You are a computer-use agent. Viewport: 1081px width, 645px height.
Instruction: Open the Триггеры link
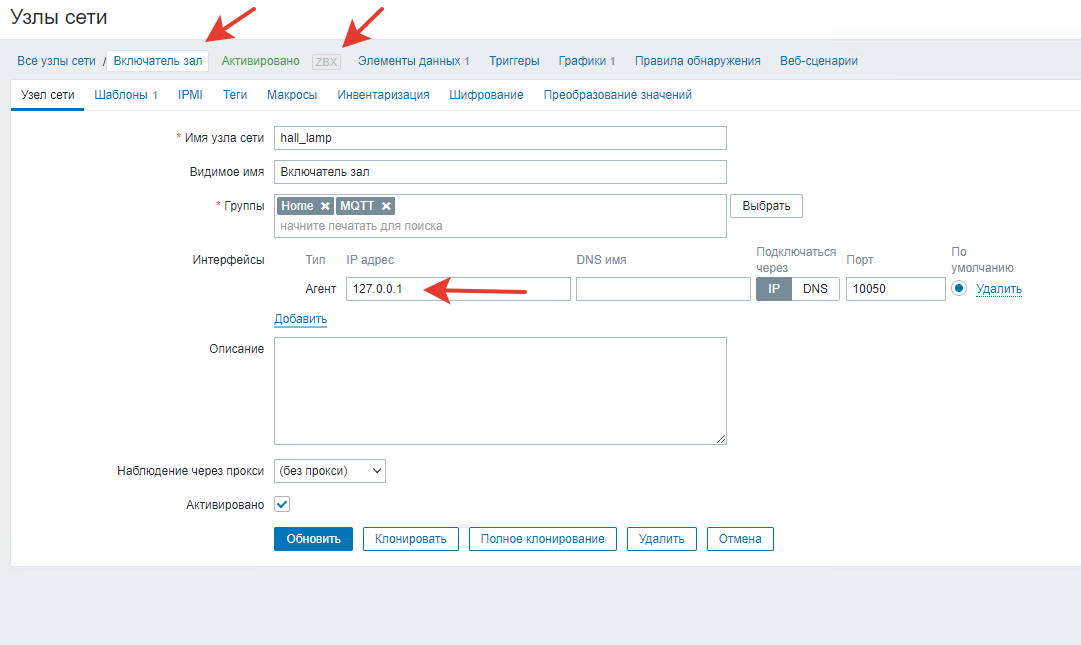[x=514, y=61]
